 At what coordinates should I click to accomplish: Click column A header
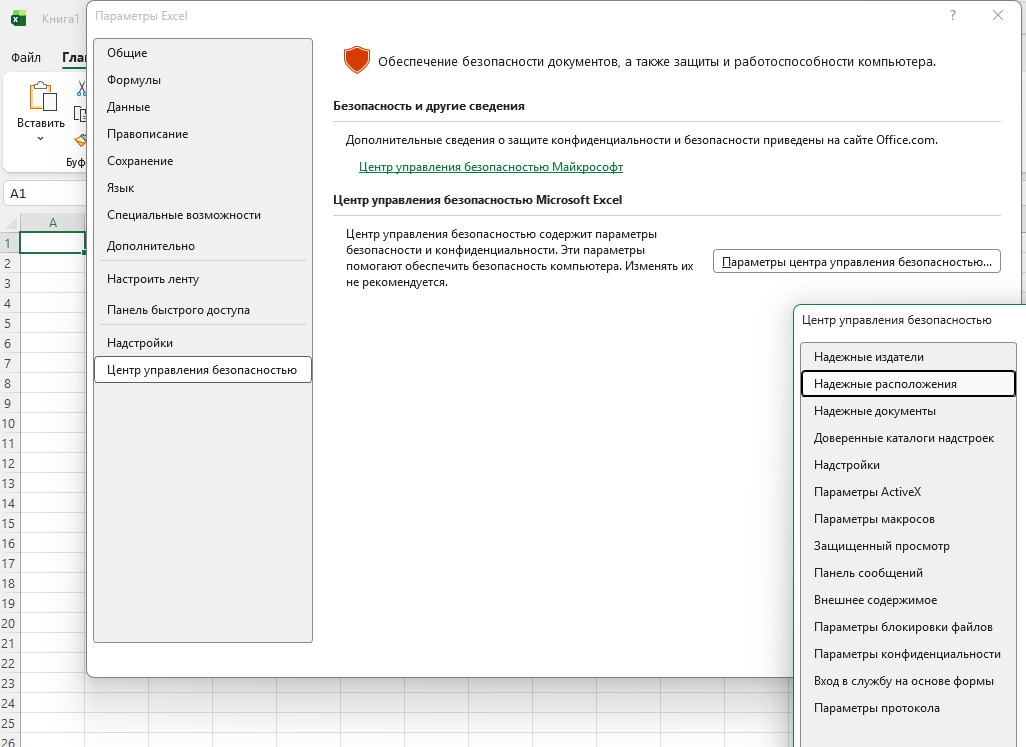coord(52,222)
